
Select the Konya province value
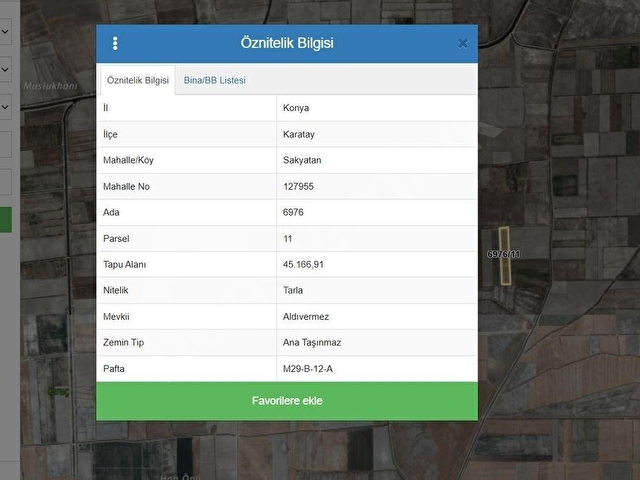(296, 108)
